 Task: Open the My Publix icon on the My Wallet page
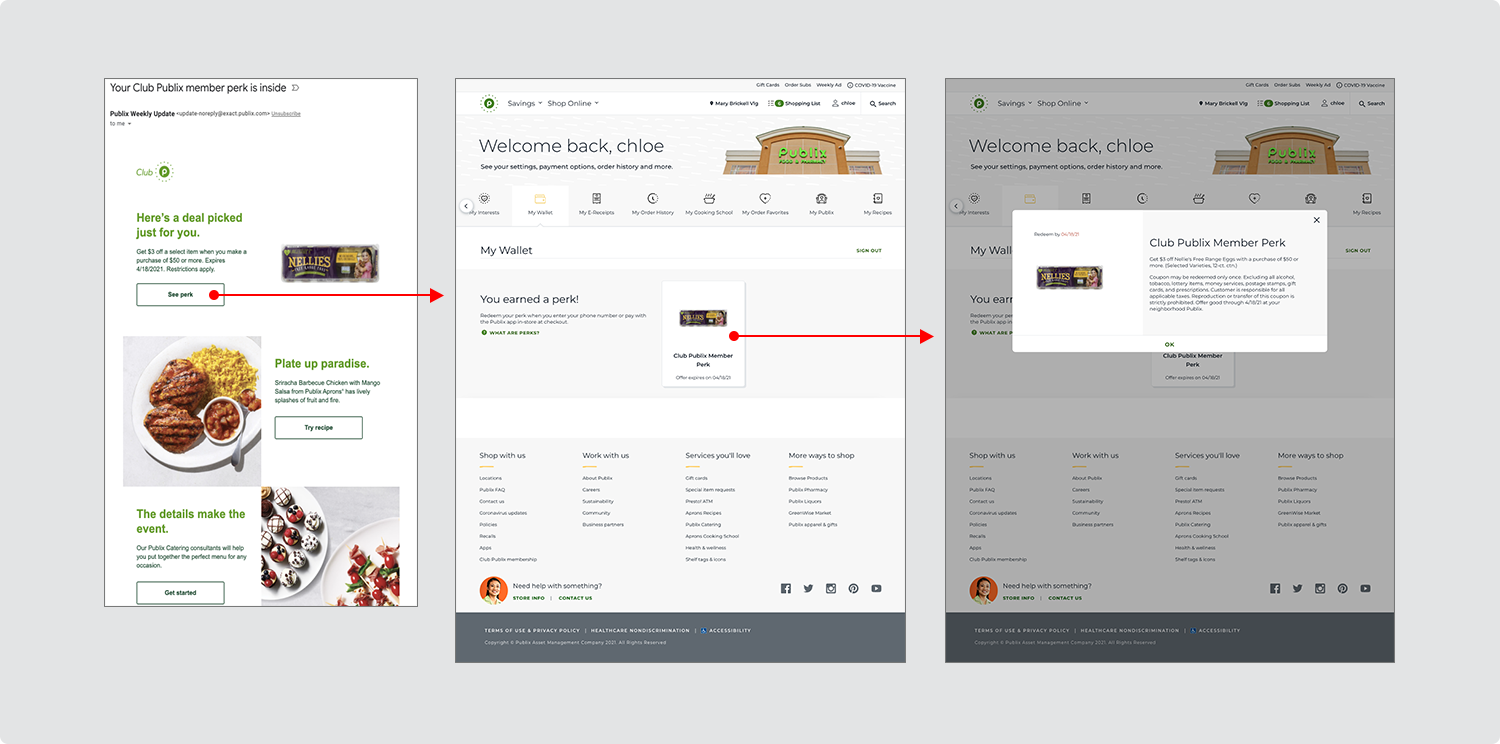coord(821,199)
